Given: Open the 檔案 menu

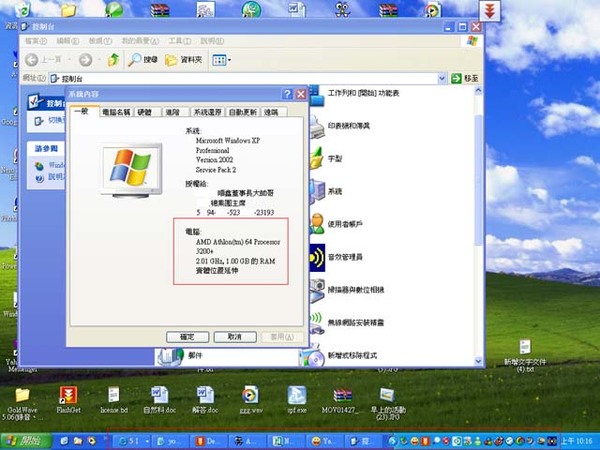Looking at the screenshot, I should pos(36,41).
